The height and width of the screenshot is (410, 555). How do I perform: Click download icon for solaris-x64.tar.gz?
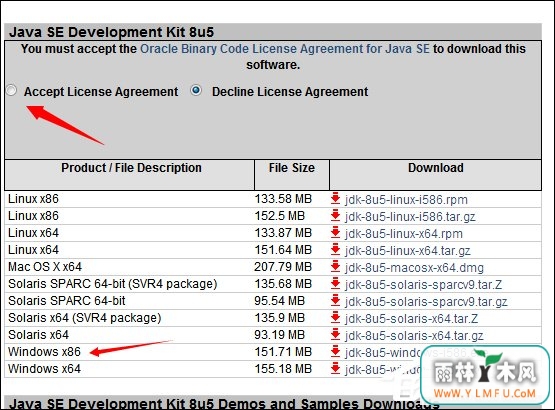tap(336, 335)
